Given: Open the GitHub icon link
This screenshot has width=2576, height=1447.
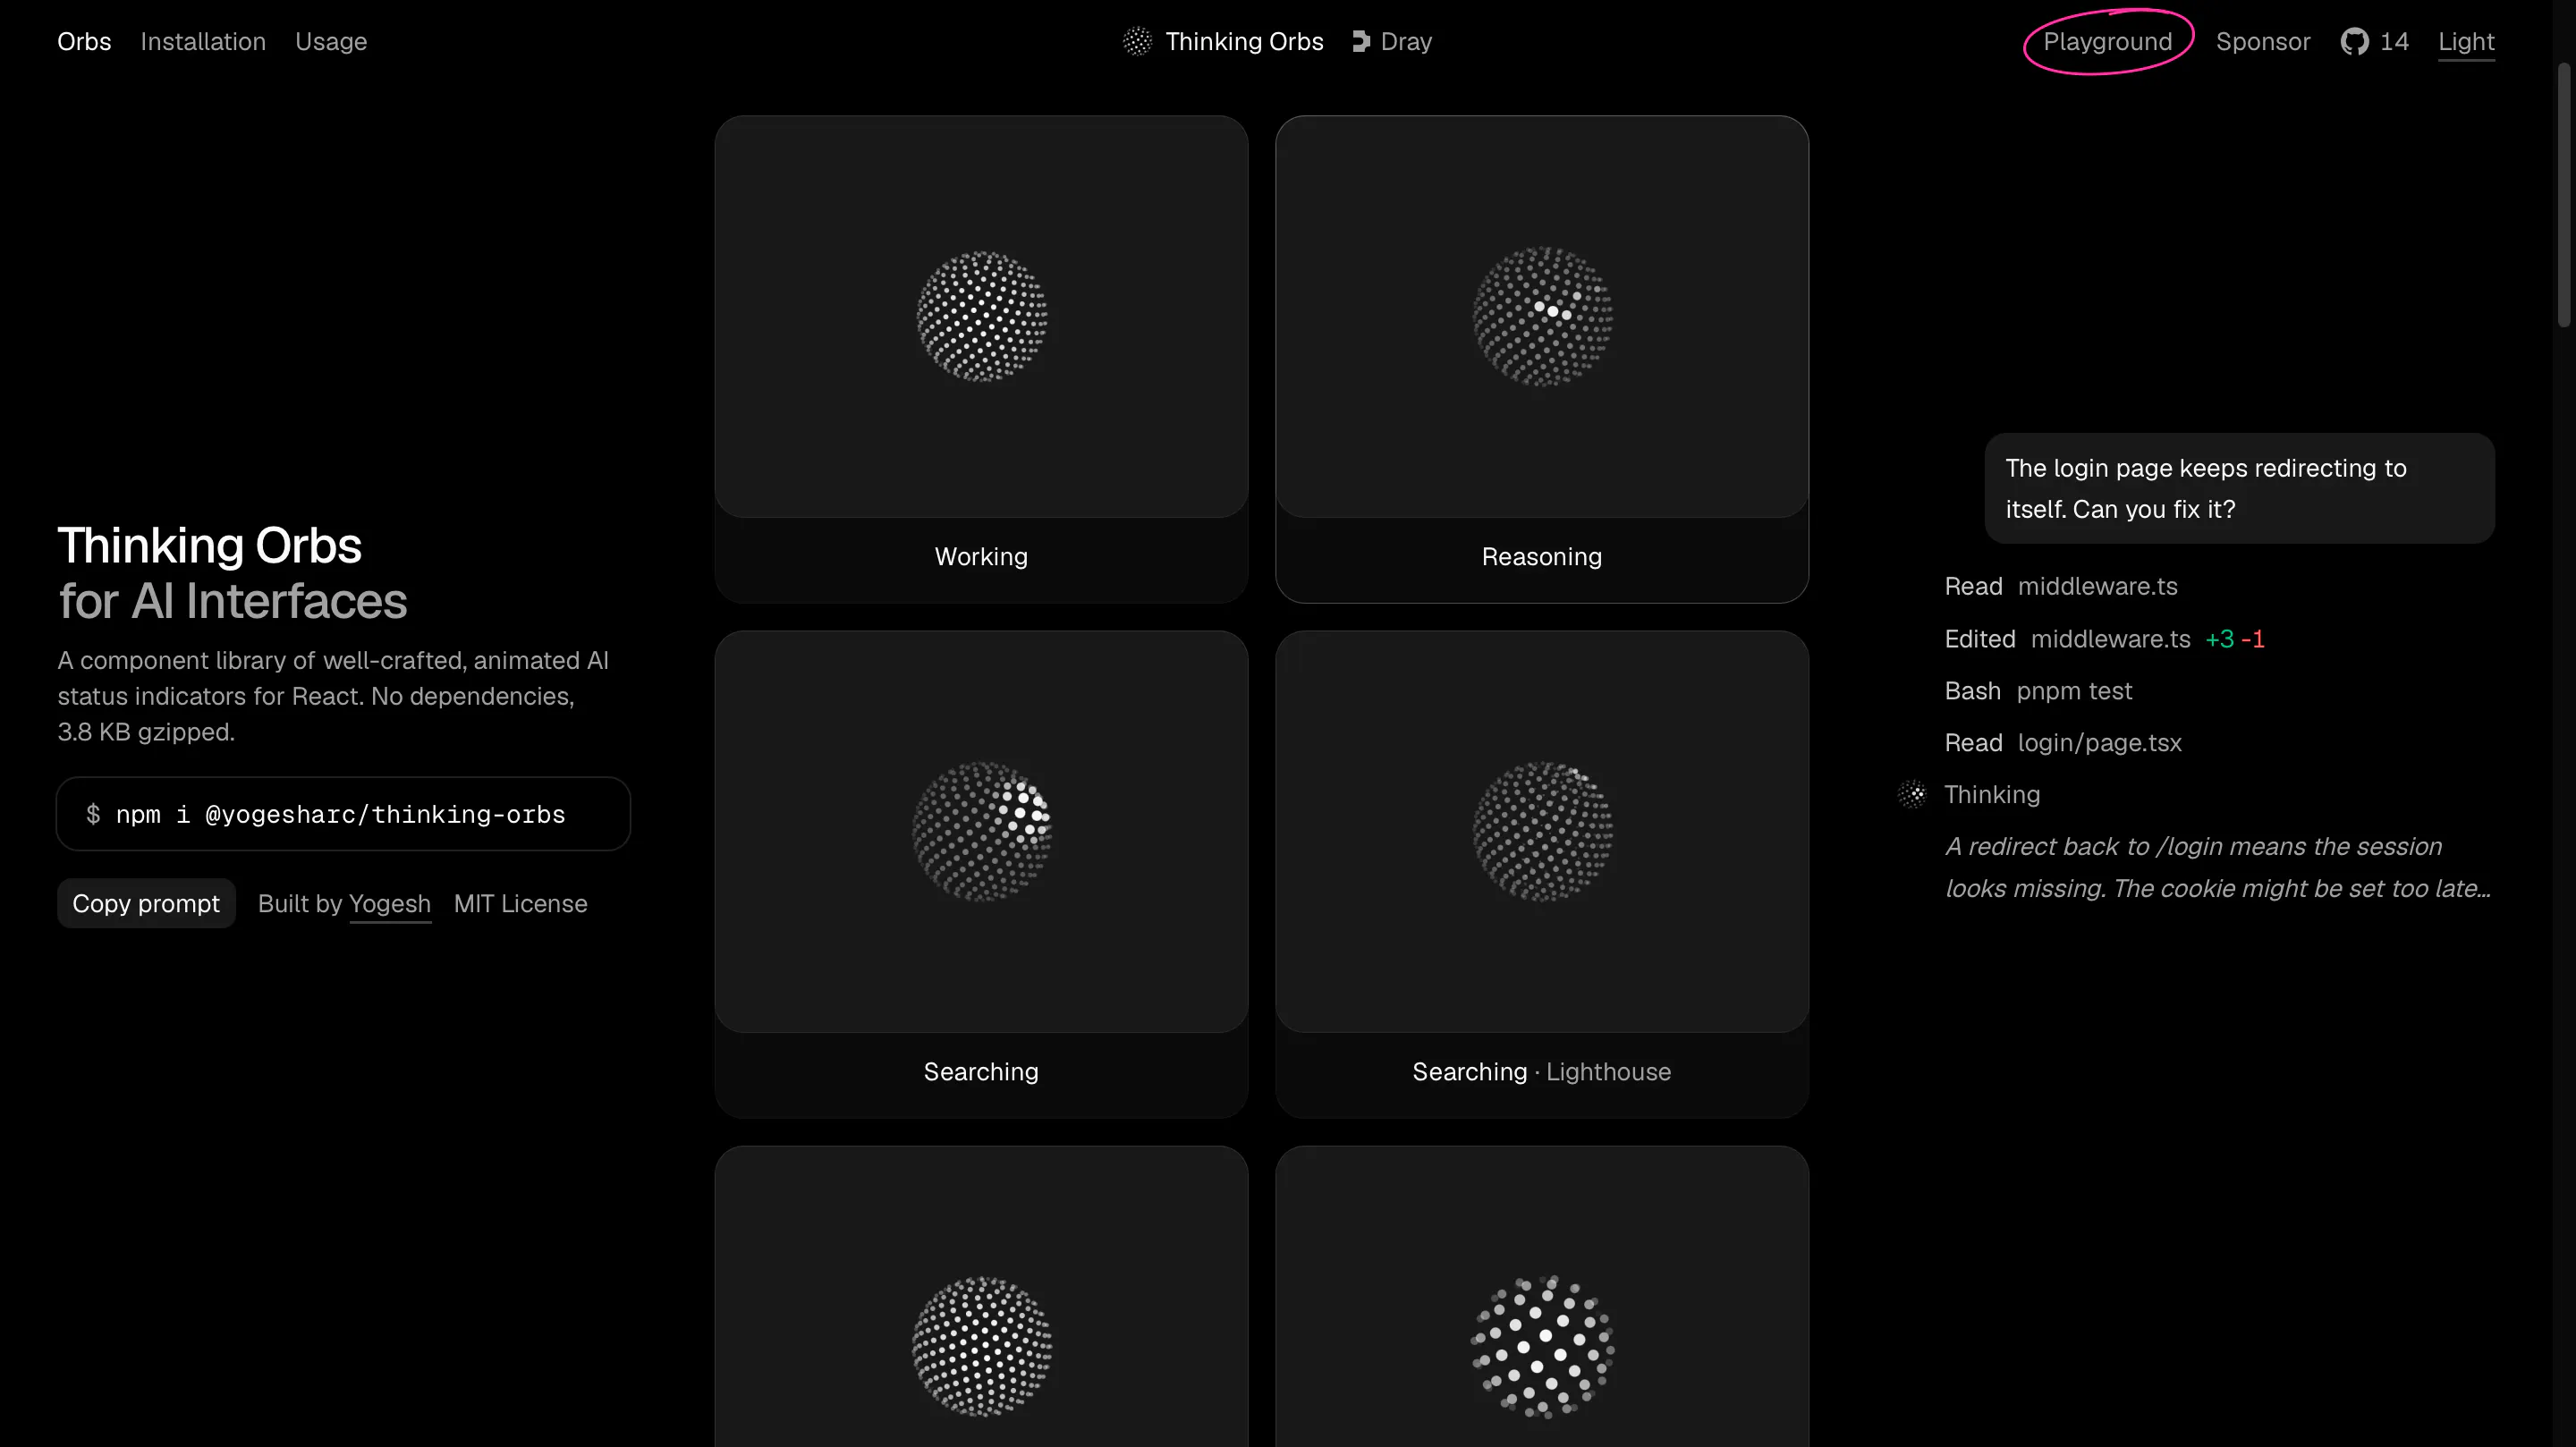Looking at the screenshot, I should (x=2354, y=41).
